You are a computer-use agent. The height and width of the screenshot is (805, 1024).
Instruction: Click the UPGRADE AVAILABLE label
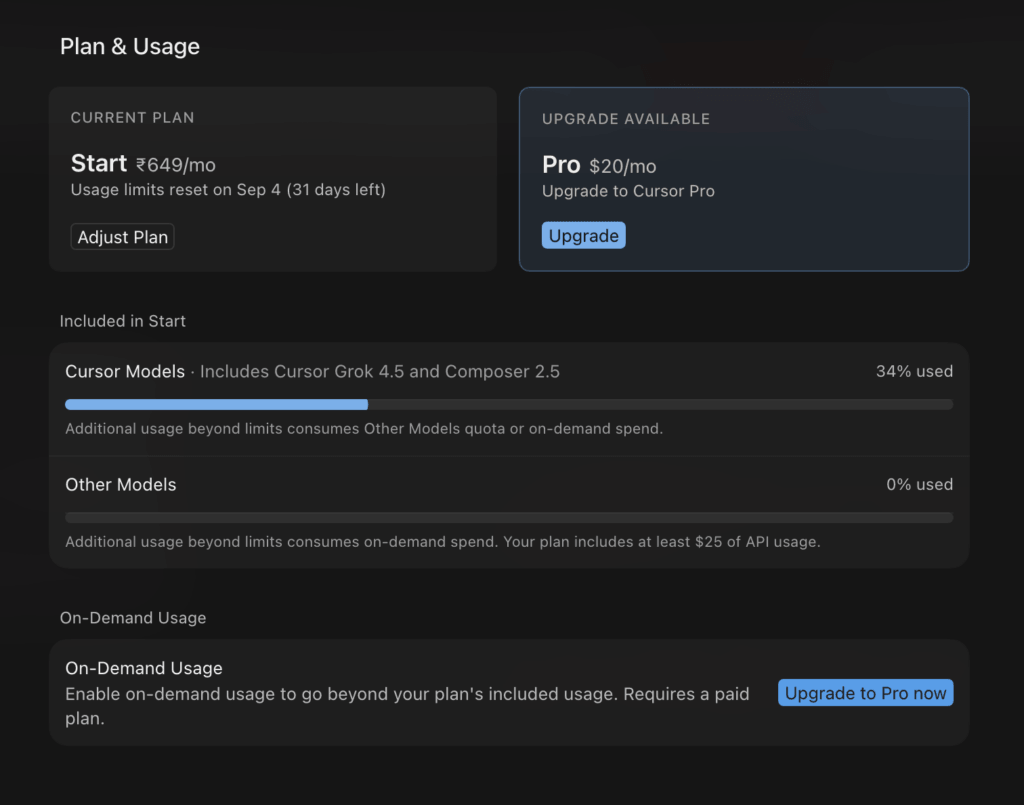click(x=626, y=119)
